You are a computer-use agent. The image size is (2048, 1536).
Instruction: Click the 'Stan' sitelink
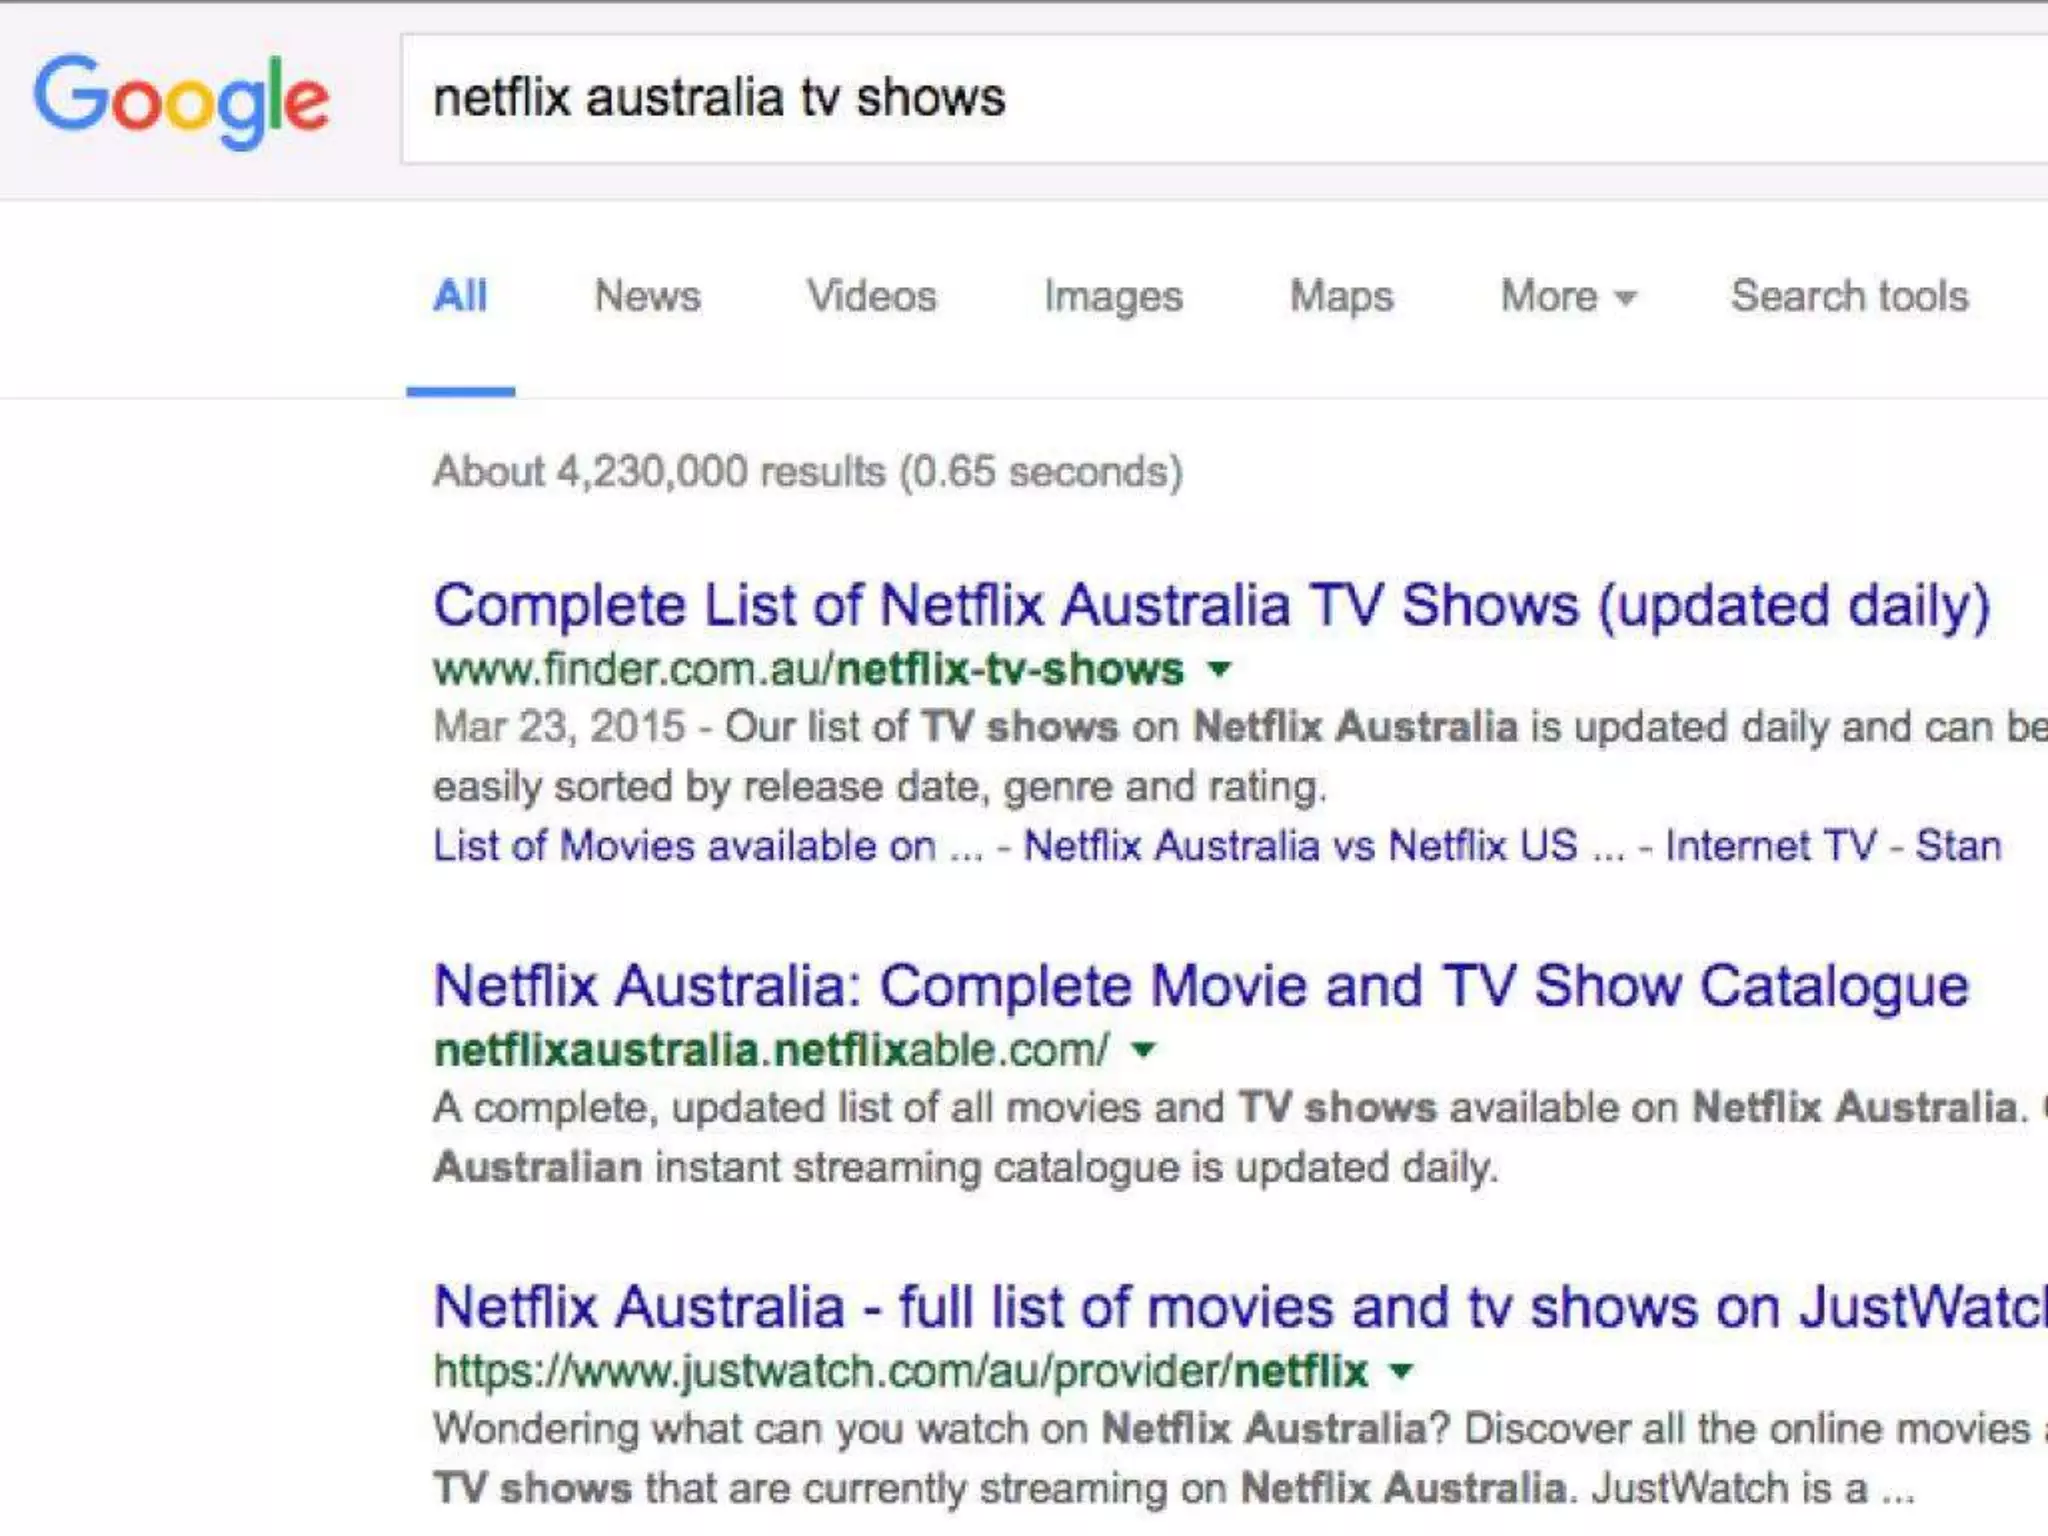pos(1957,846)
